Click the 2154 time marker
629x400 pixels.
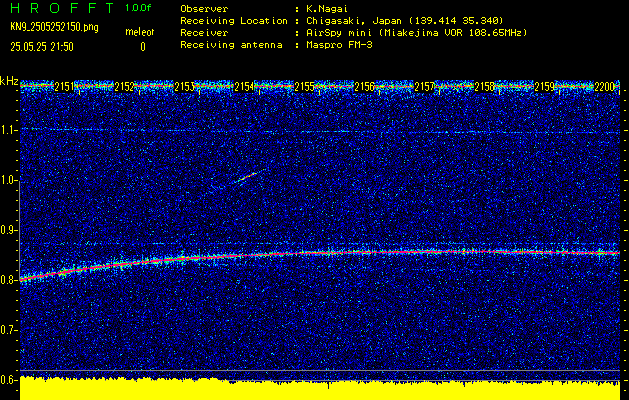244,87
